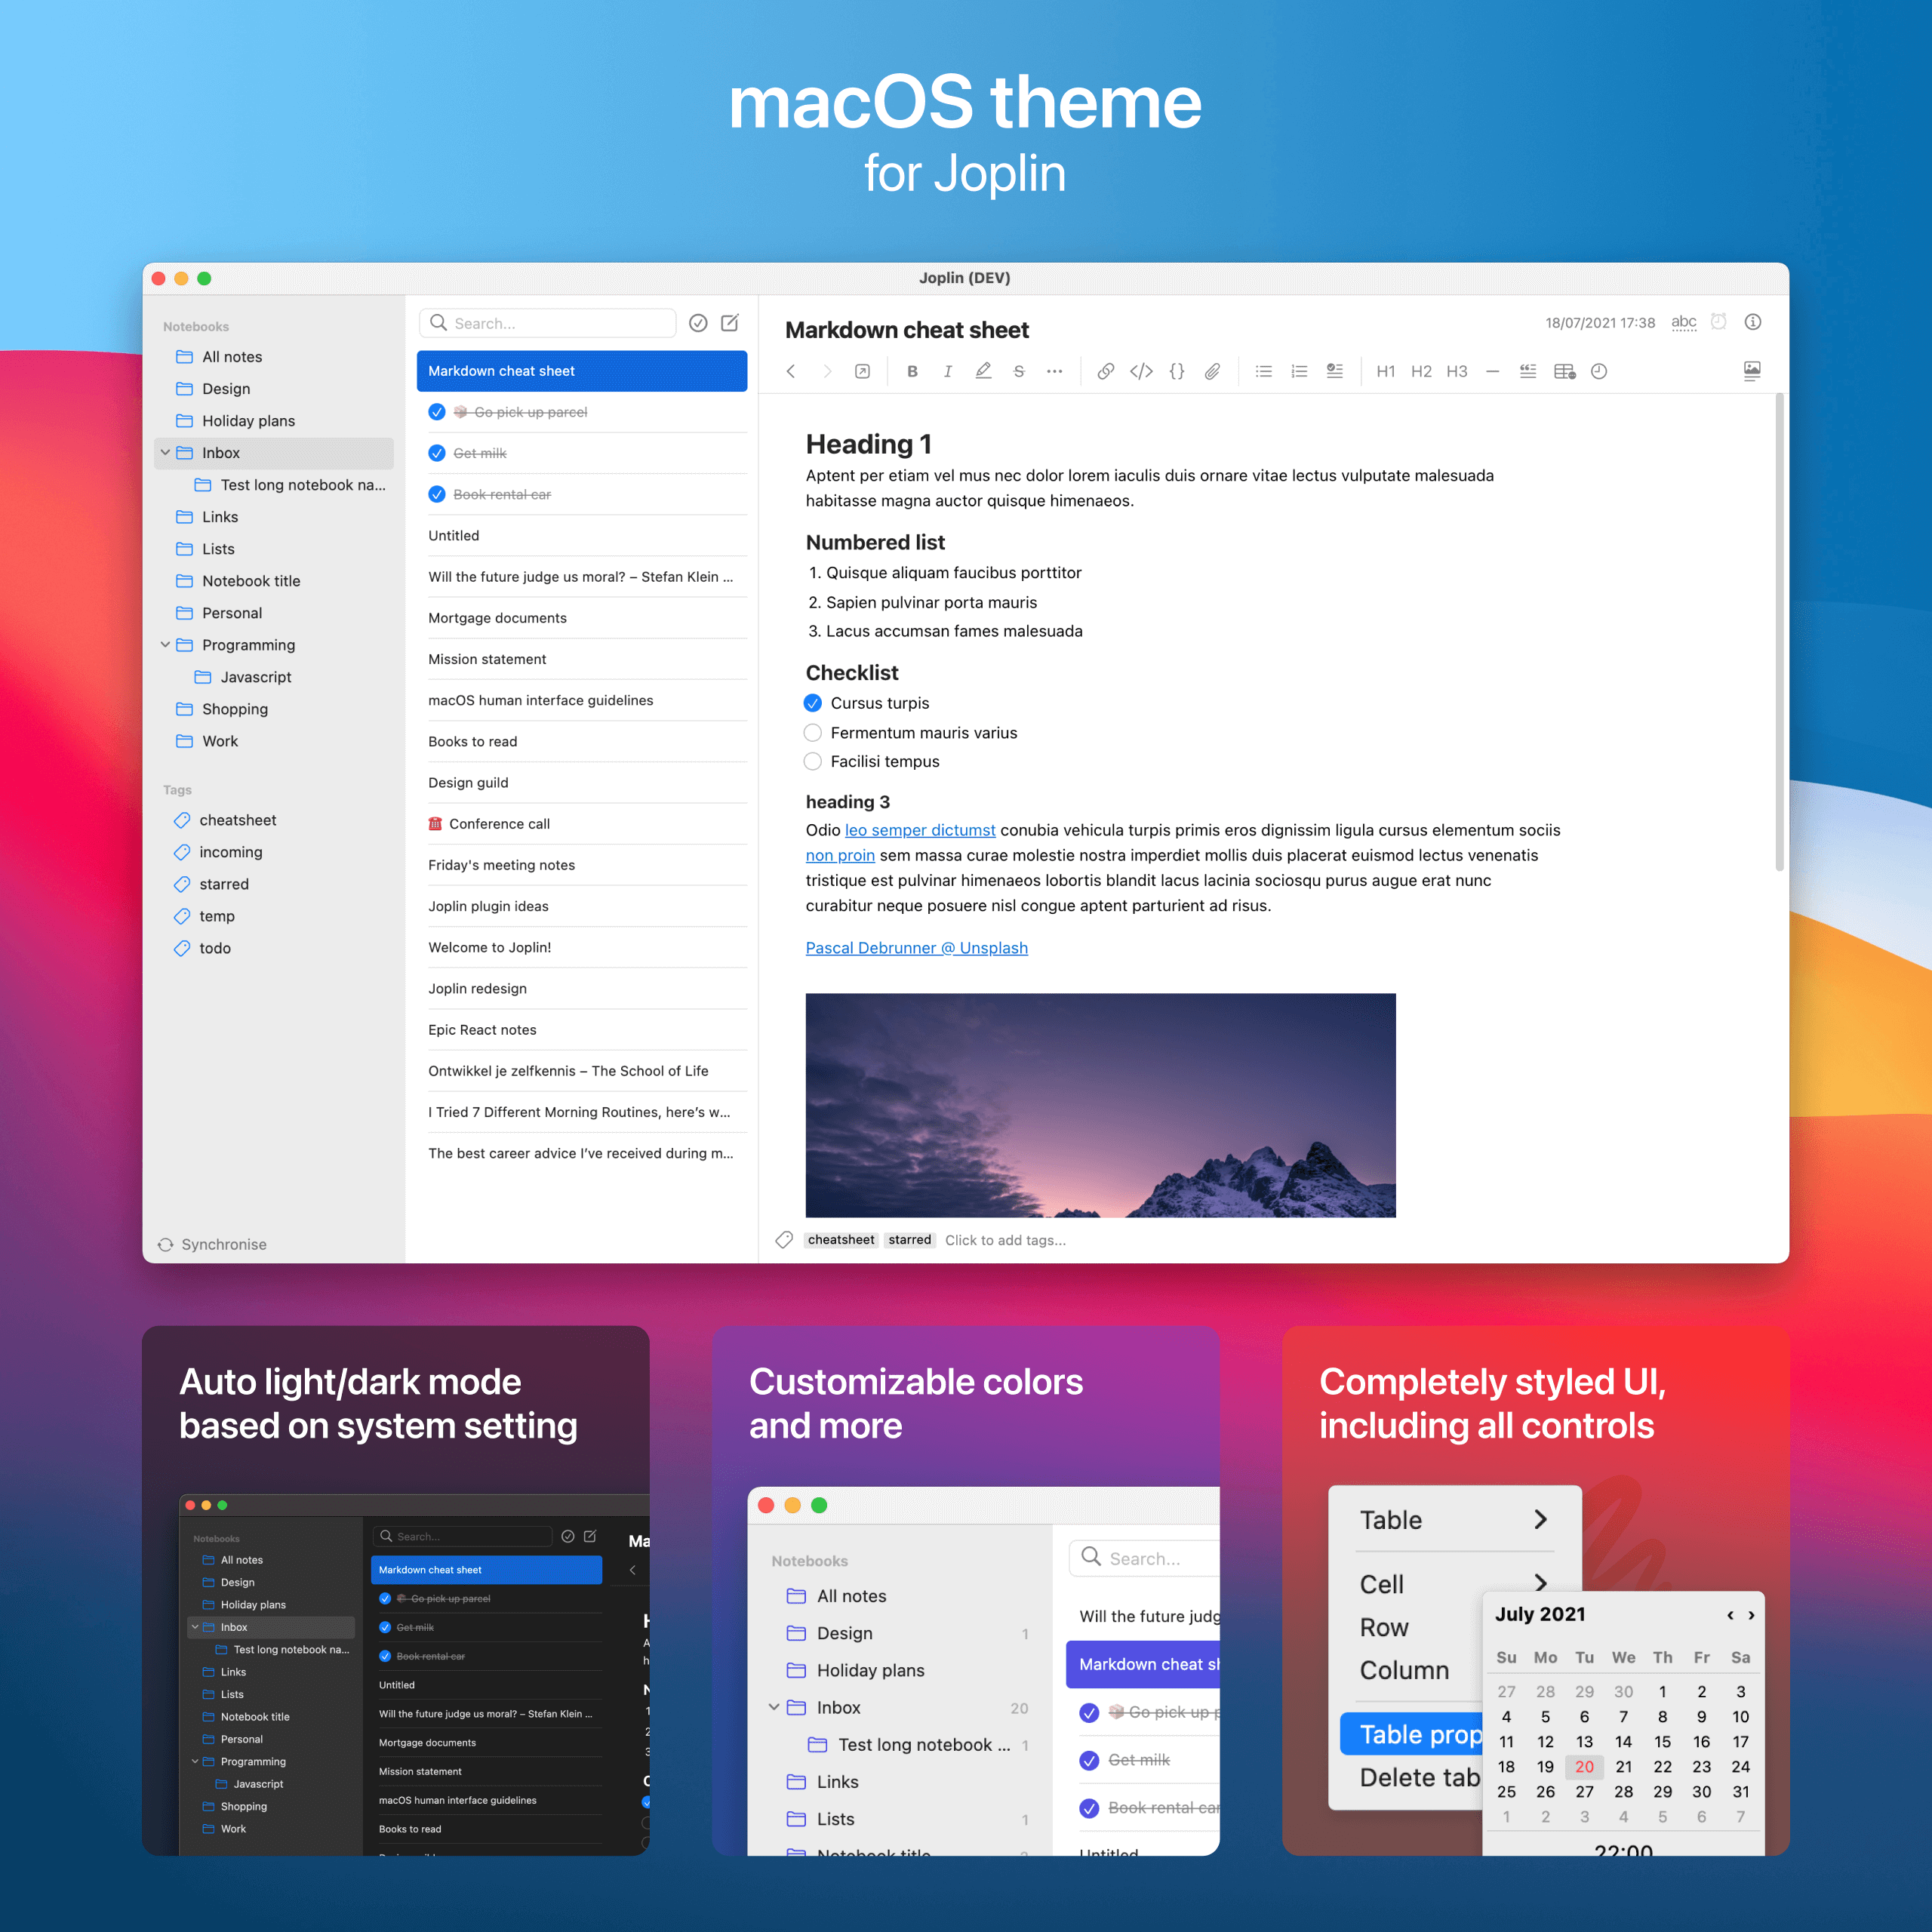Apply strikethrough formatting
1932x1932 pixels.
coord(1019,371)
